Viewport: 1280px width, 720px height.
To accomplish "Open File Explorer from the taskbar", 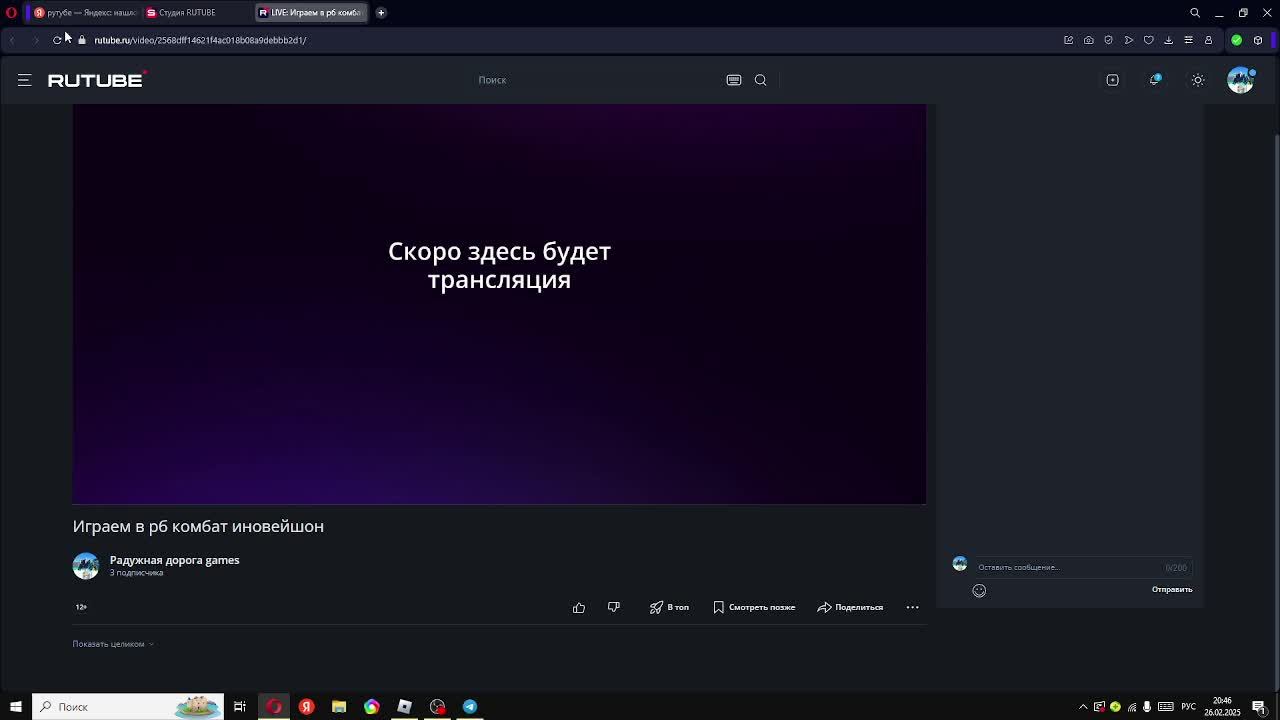I will click(339, 707).
